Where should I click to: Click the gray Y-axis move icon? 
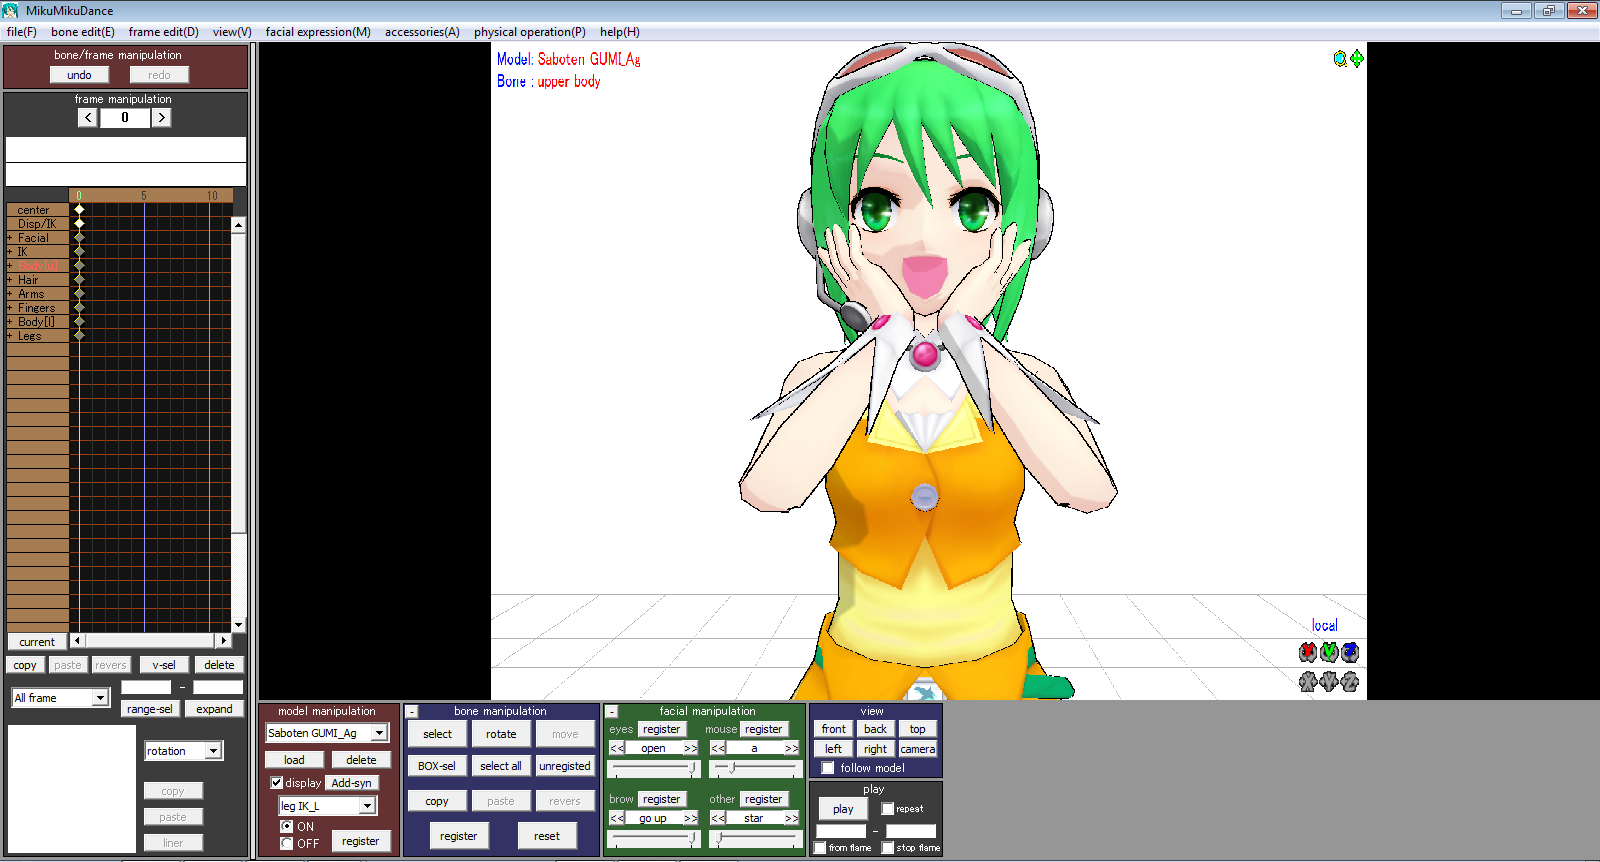point(1329,682)
